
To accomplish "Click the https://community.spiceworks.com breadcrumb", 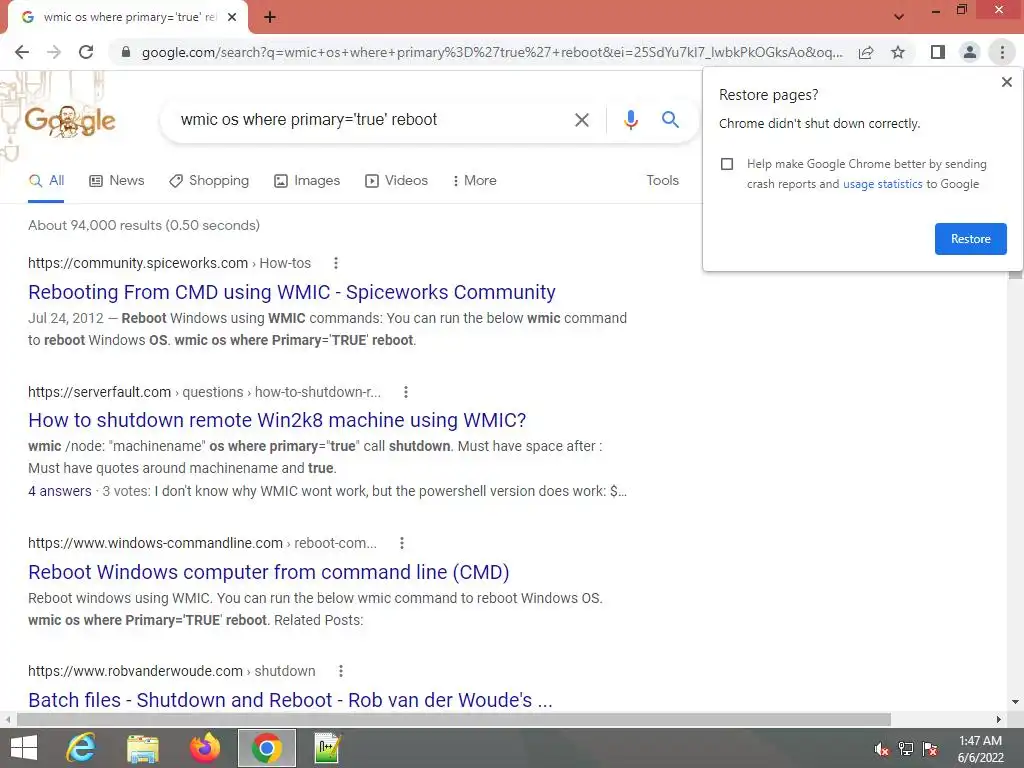I will pyautogui.click(x=138, y=263).
